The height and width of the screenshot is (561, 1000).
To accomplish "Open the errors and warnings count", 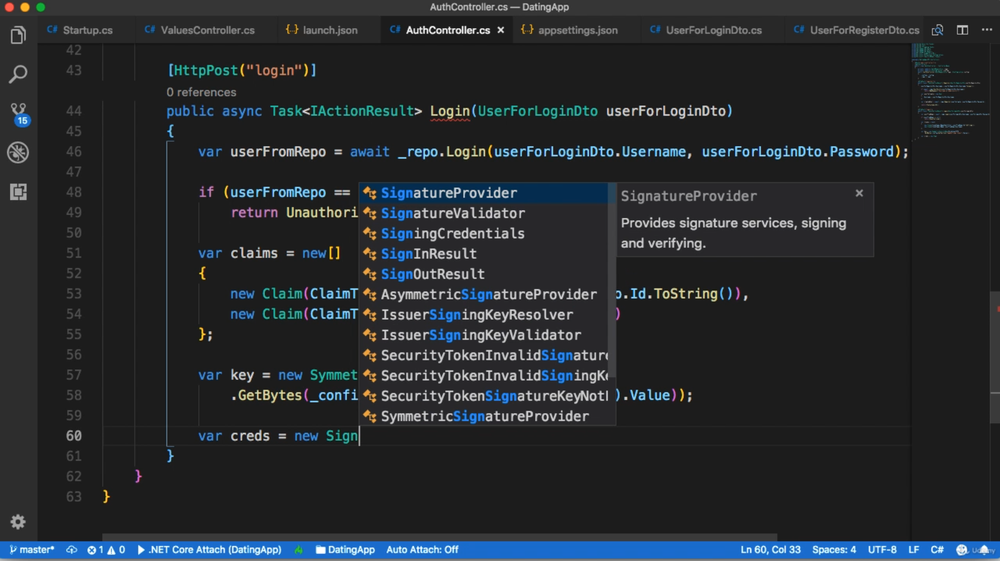I will coord(106,550).
